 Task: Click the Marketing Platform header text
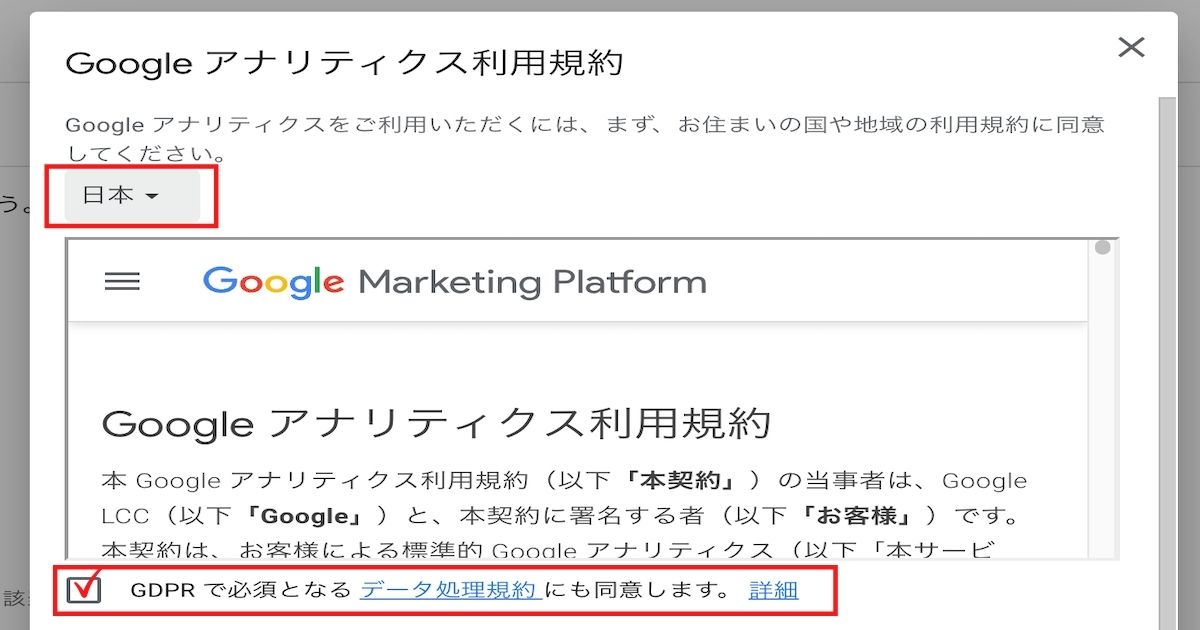(x=532, y=282)
